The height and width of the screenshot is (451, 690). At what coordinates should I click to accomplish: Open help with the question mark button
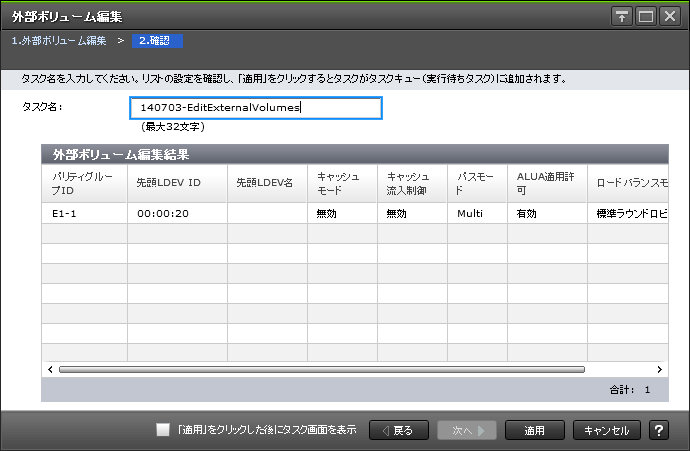click(x=659, y=430)
